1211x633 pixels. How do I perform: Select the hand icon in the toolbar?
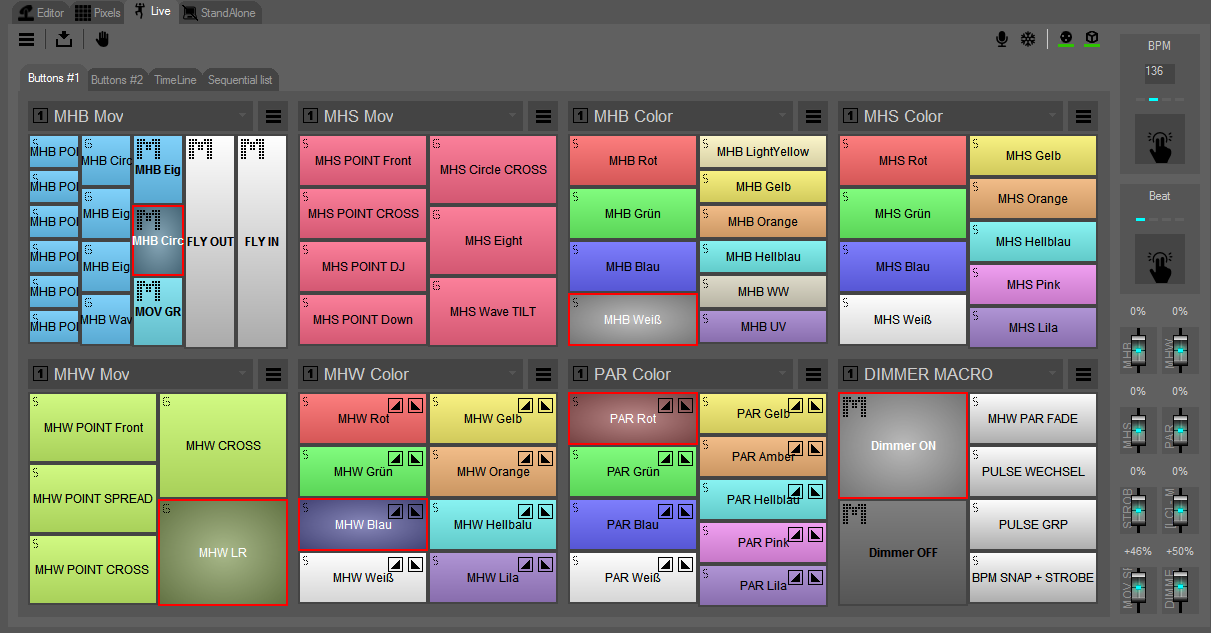click(102, 39)
